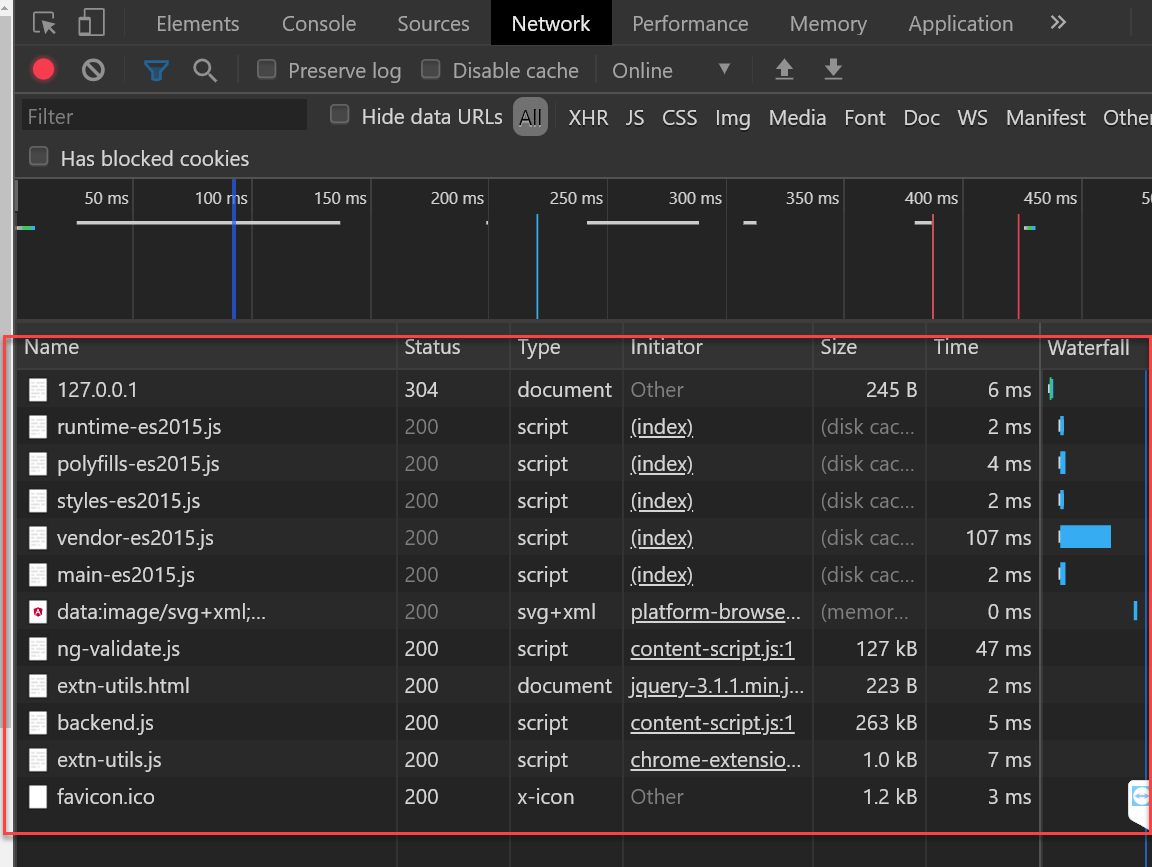The width and height of the screenshot is (1152, 867).
Task: Click the Angular icon of data:image row
Action: point(37,611)
